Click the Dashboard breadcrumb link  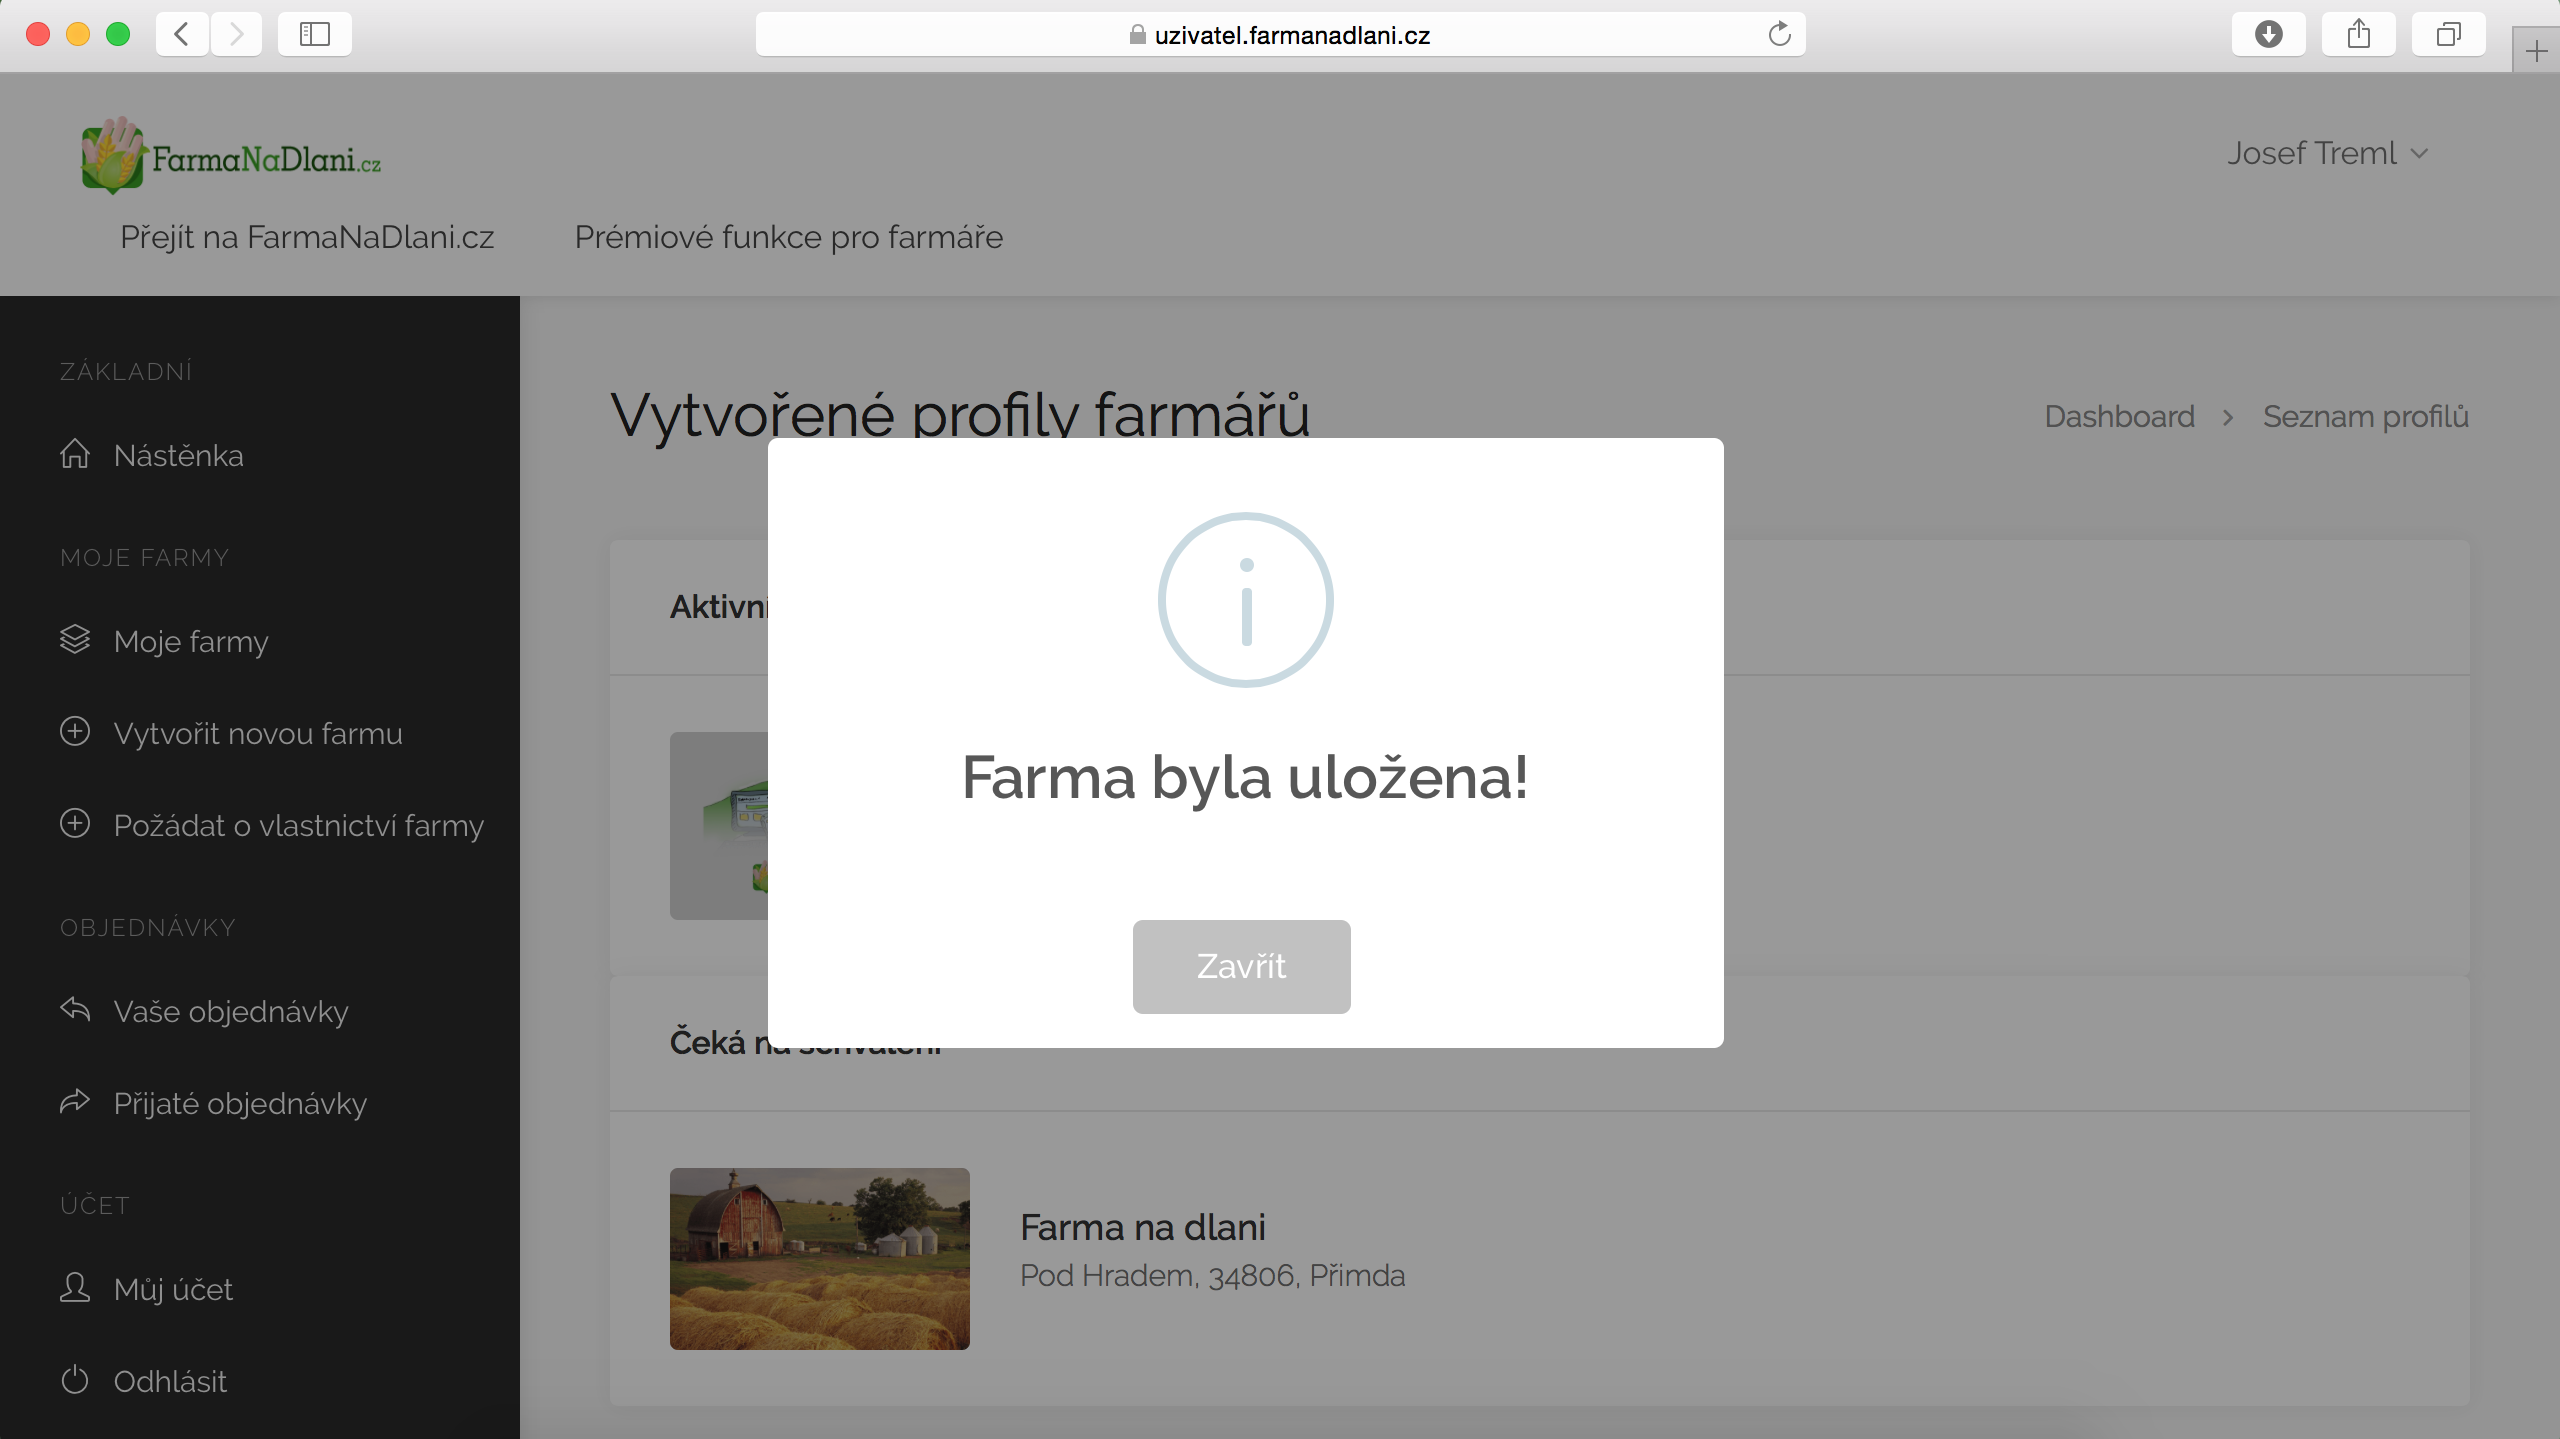2119,416
